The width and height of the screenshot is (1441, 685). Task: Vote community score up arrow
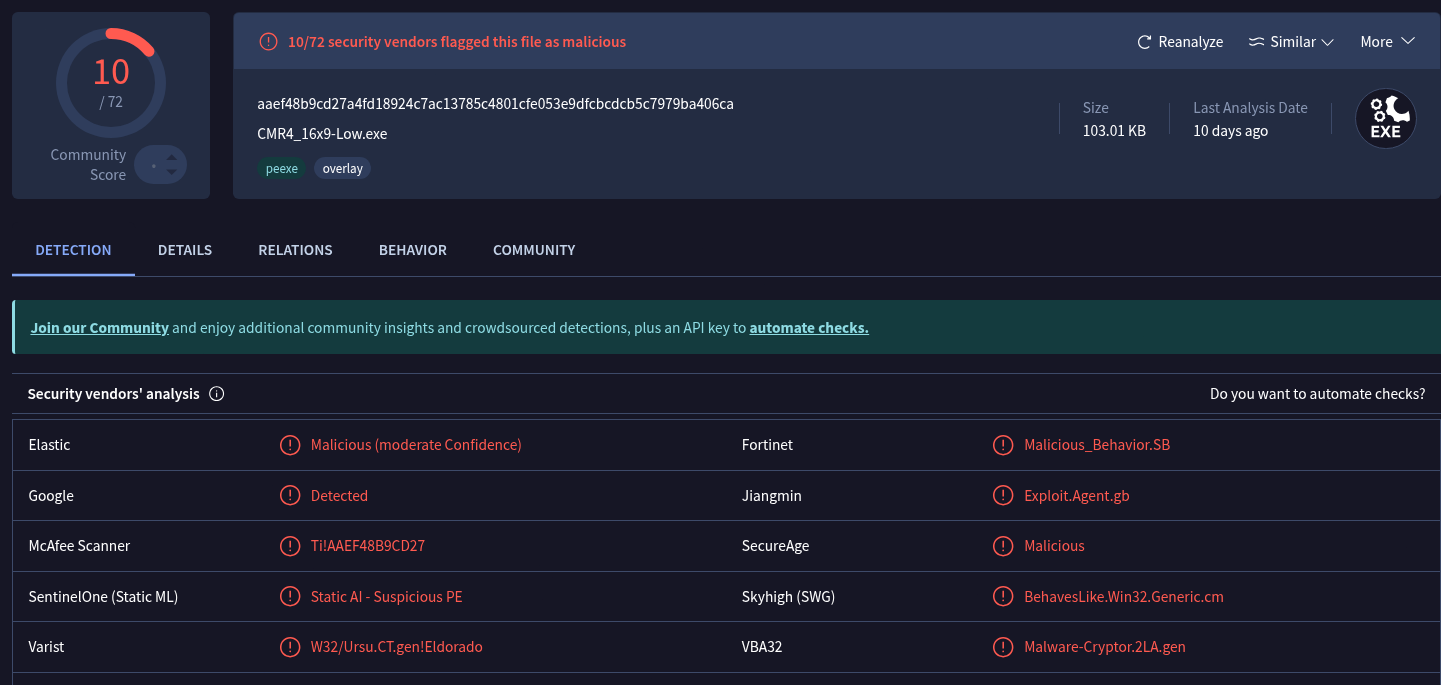[171, 156]
